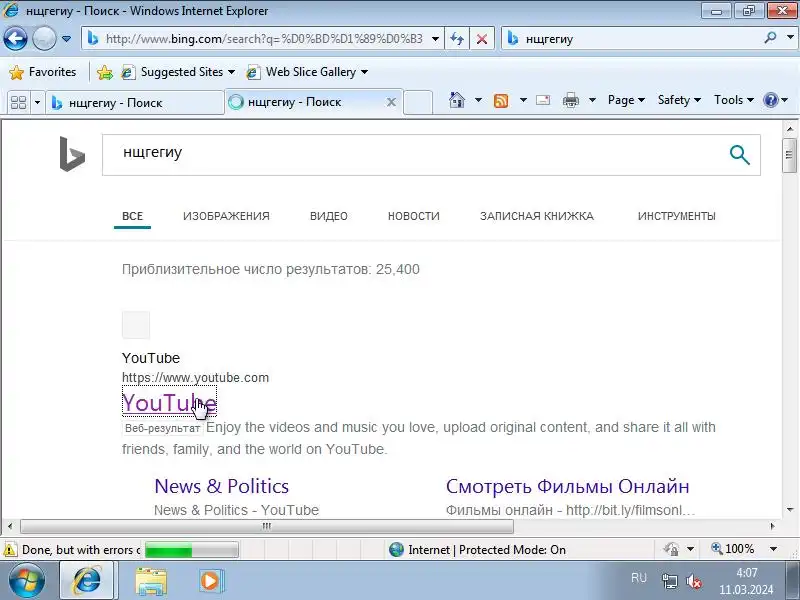Expand the address bar autocomplete dropdown
This screenshot has width=800, height=600.
pyautogui.click(x=435, y=39)
